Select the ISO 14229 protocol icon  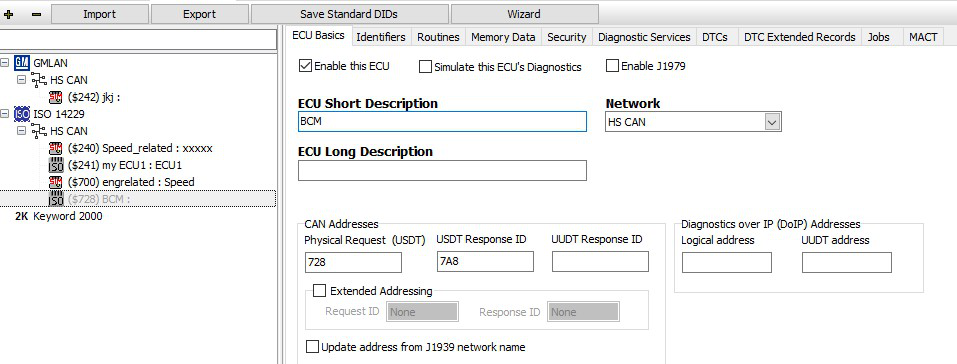22,114
